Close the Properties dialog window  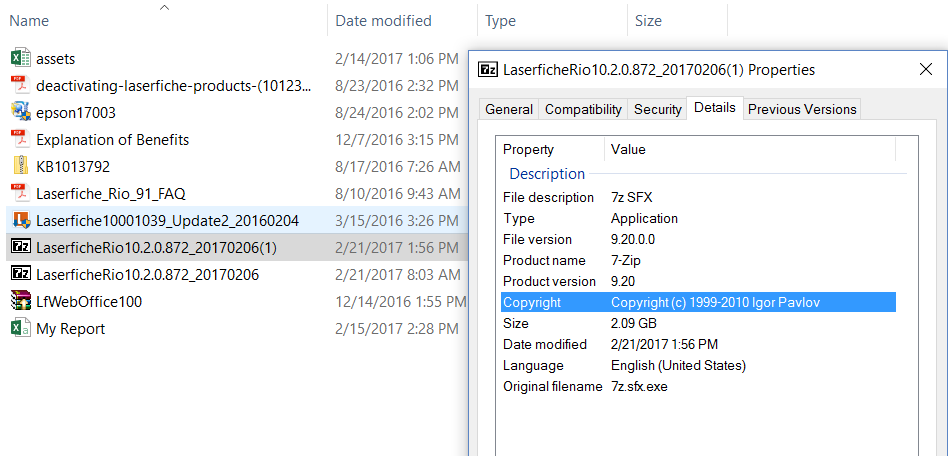pyautogui.click(x=925, y=70)
